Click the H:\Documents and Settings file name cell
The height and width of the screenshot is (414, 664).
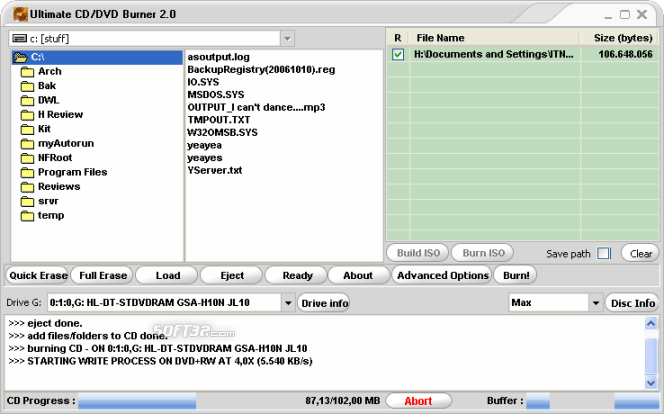[x=495, y=54]
